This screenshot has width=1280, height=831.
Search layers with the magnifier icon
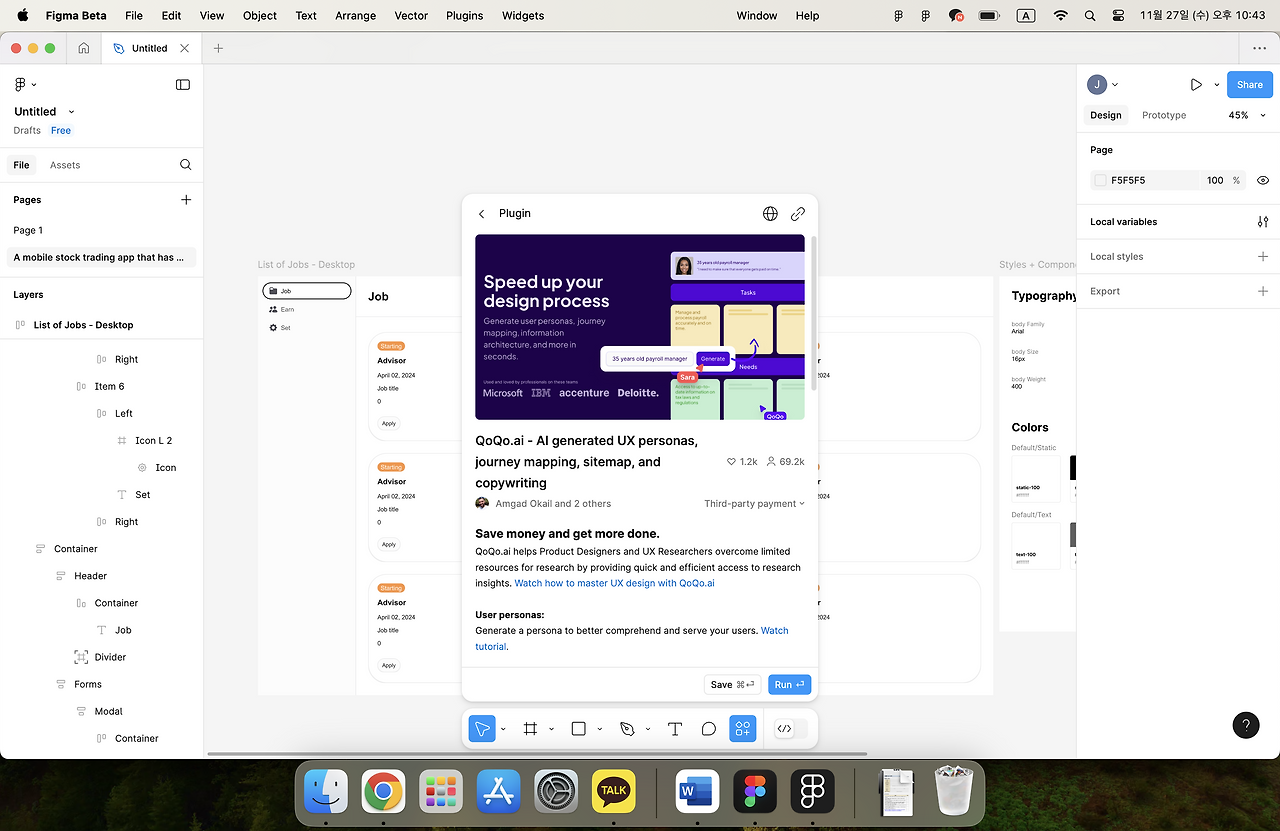[x=186, y=165]
